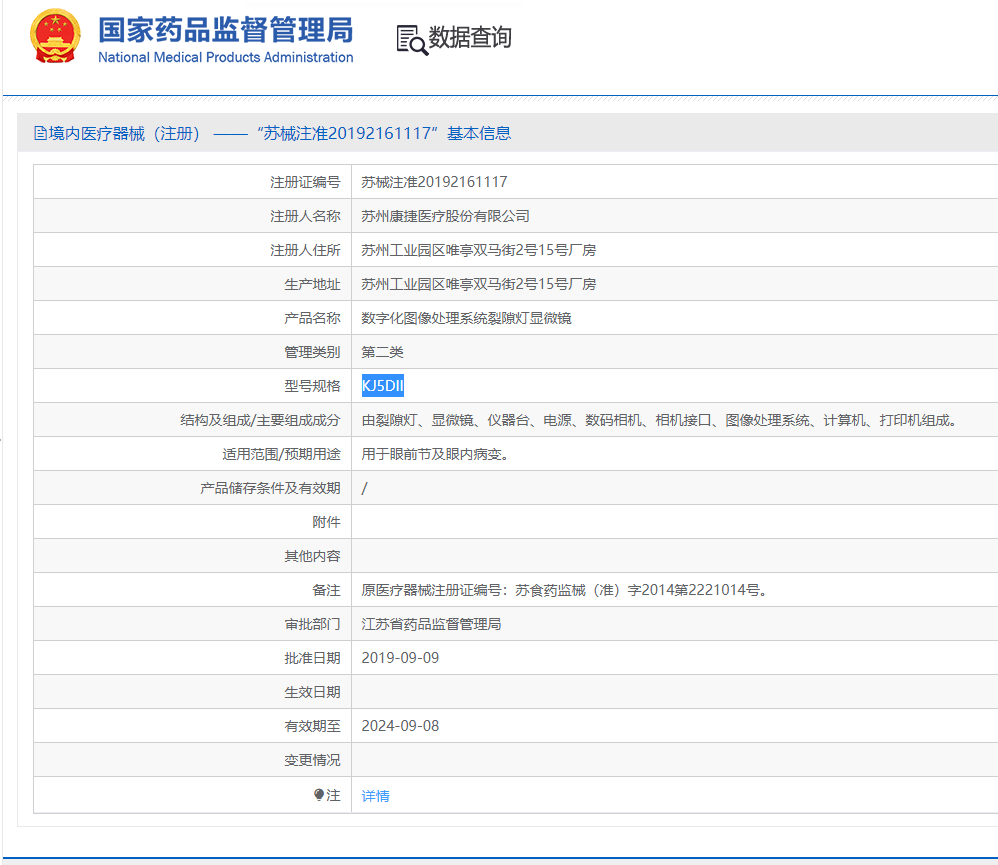
Task: Click the slash value in storage conditions row
Action: [364, 488]
